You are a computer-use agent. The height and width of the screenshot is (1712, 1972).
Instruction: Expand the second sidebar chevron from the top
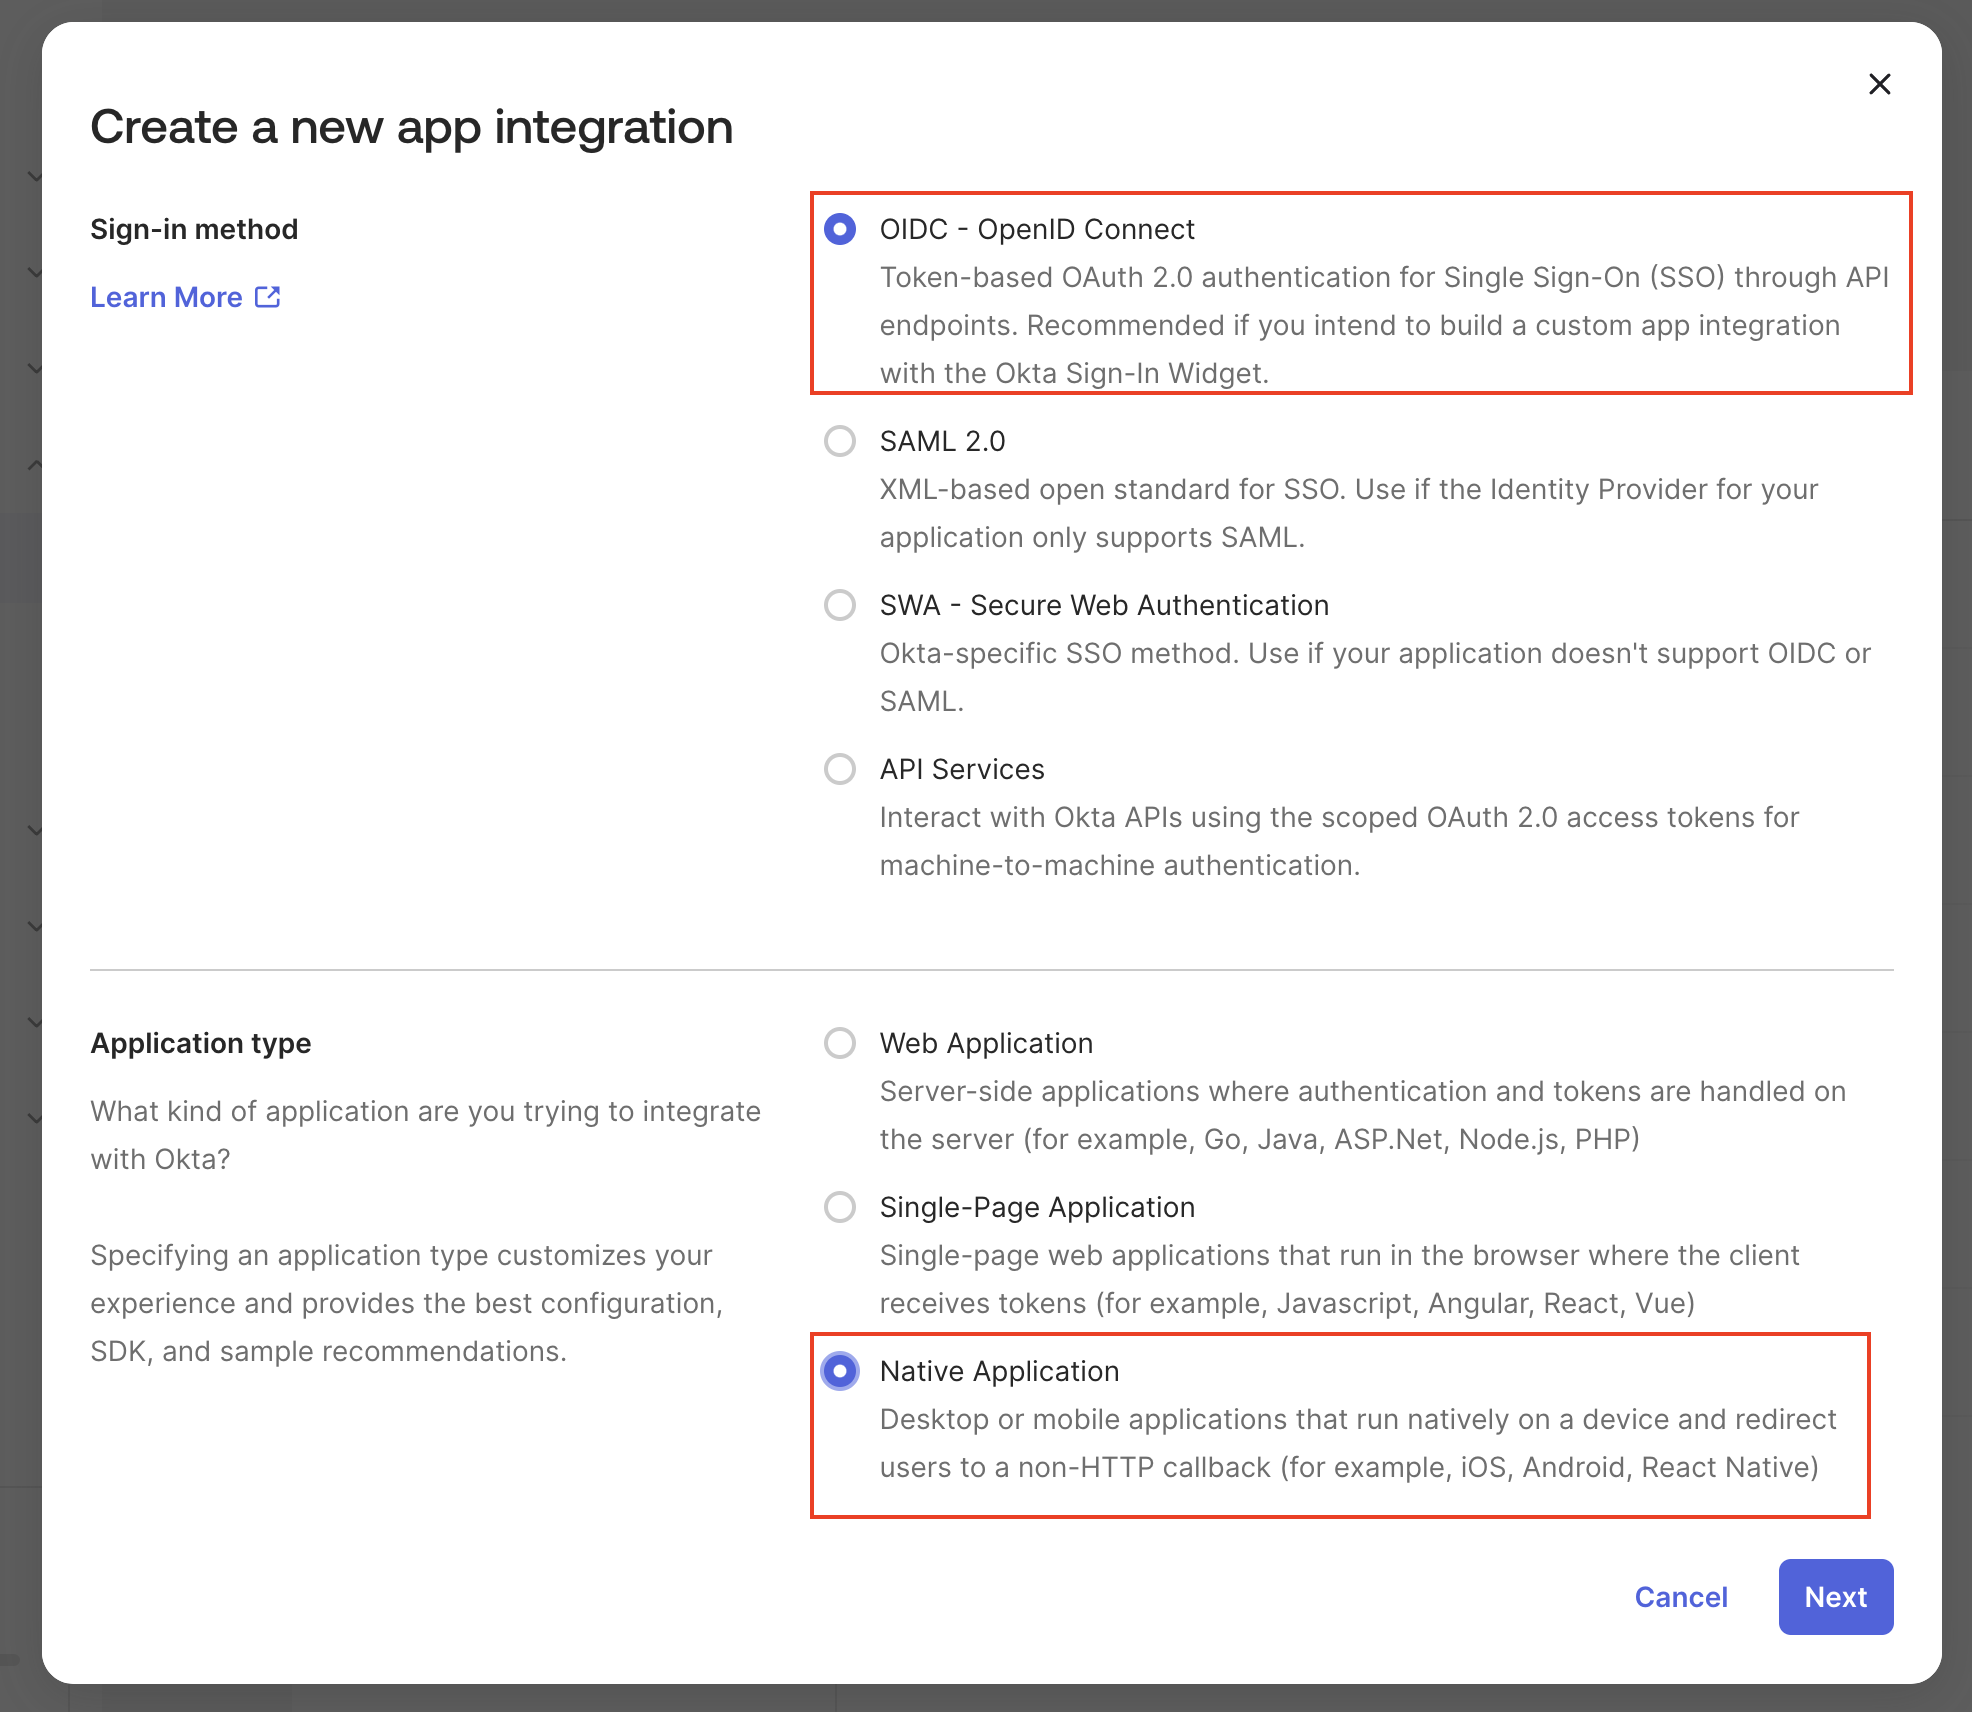coord(36,271)
